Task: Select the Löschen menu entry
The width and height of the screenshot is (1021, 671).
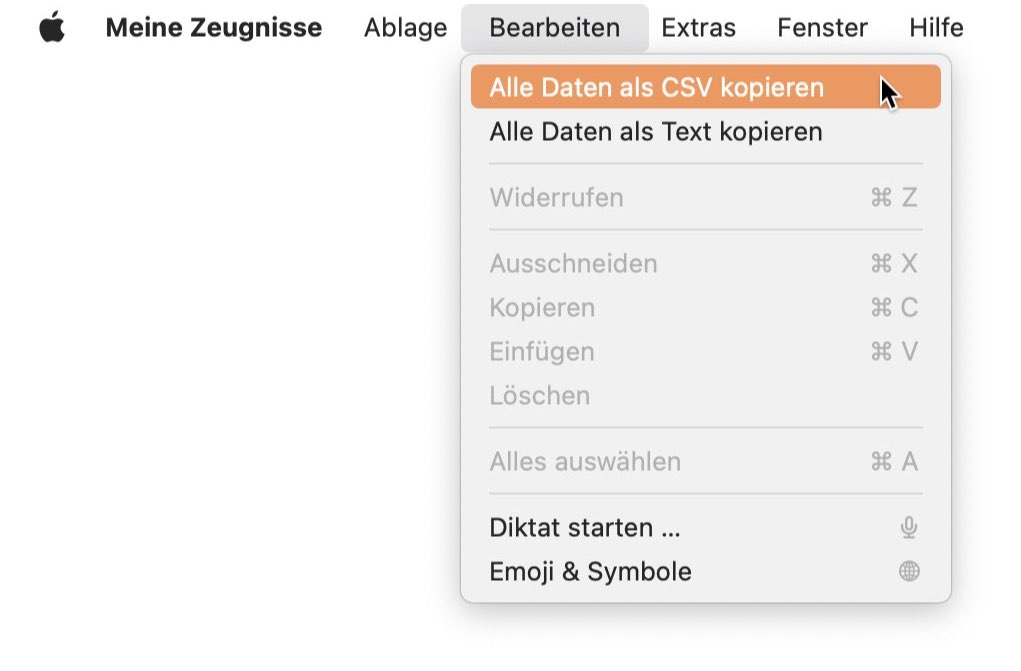Action: point(706,395)
